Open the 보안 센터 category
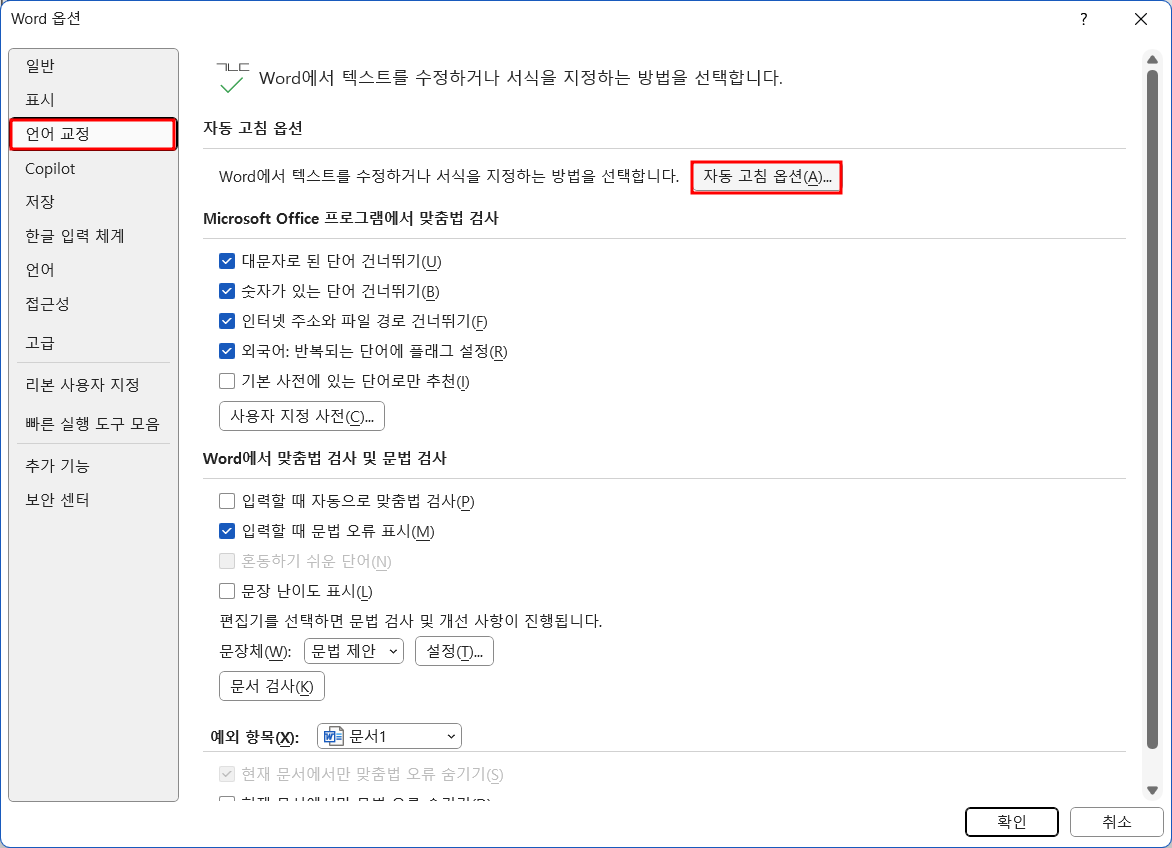 click(x=93, y=500)
